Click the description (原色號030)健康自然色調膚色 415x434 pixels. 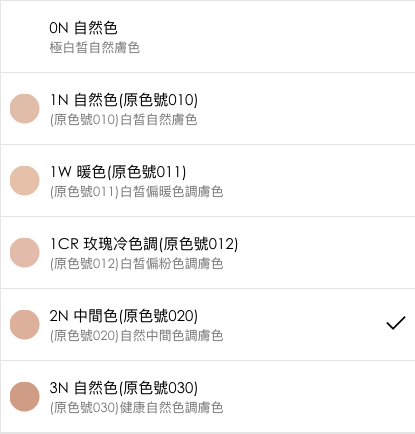(x=137, y=408)
